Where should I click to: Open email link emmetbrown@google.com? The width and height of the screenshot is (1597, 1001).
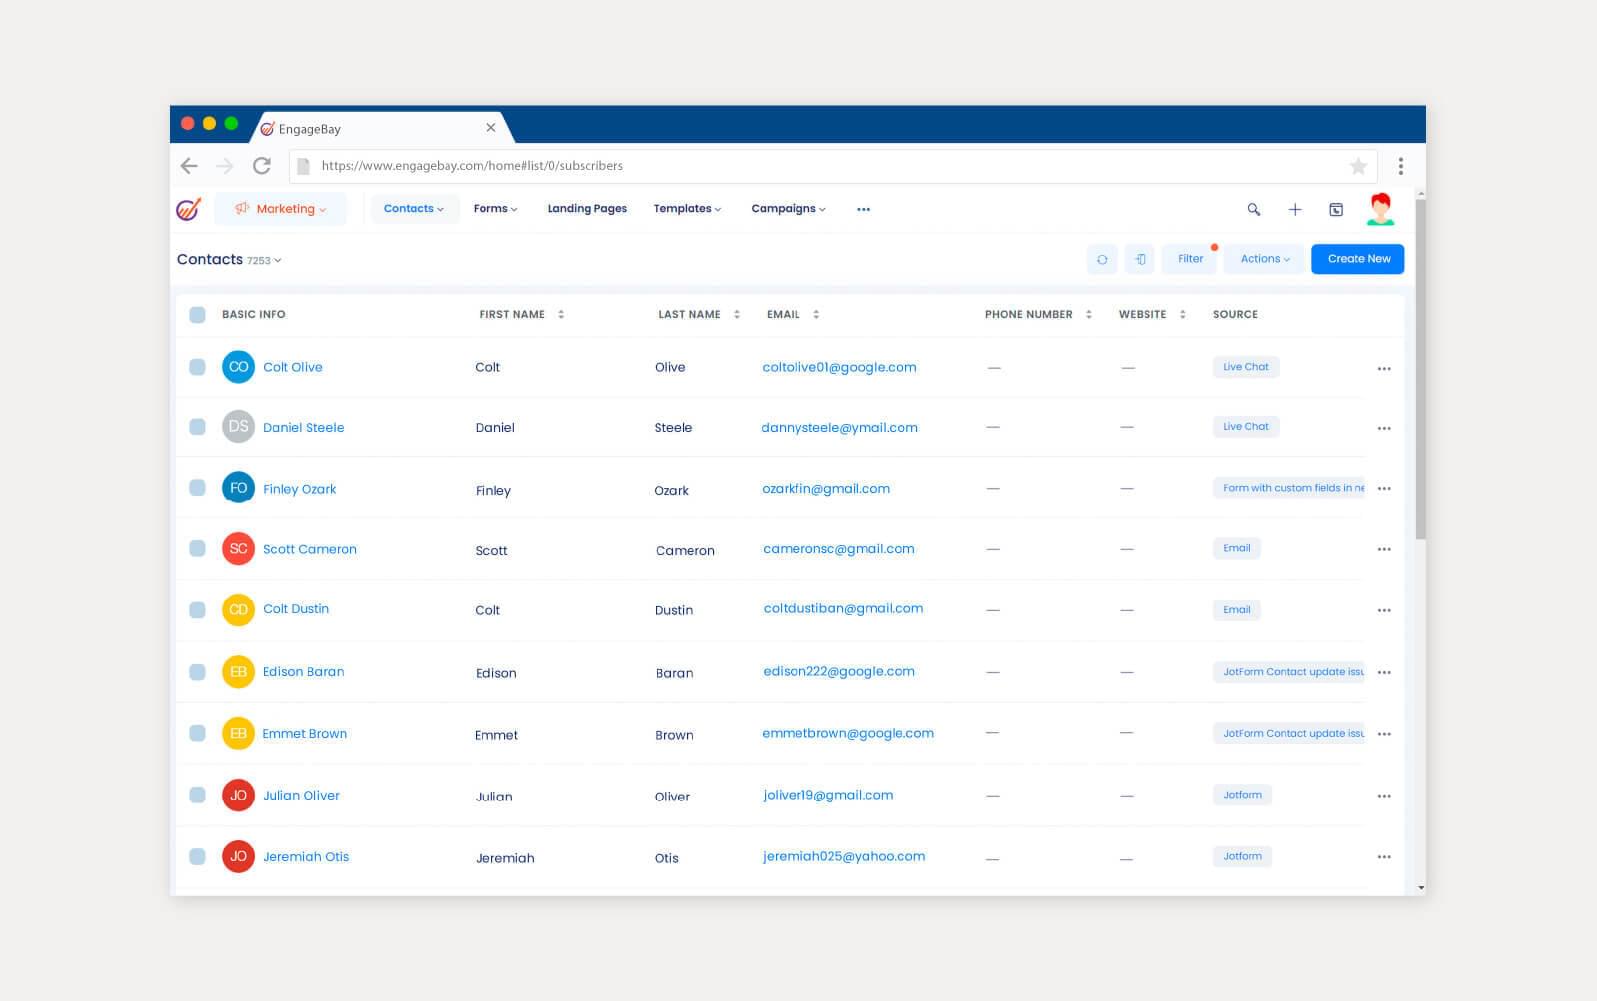[x=847, y=733]
